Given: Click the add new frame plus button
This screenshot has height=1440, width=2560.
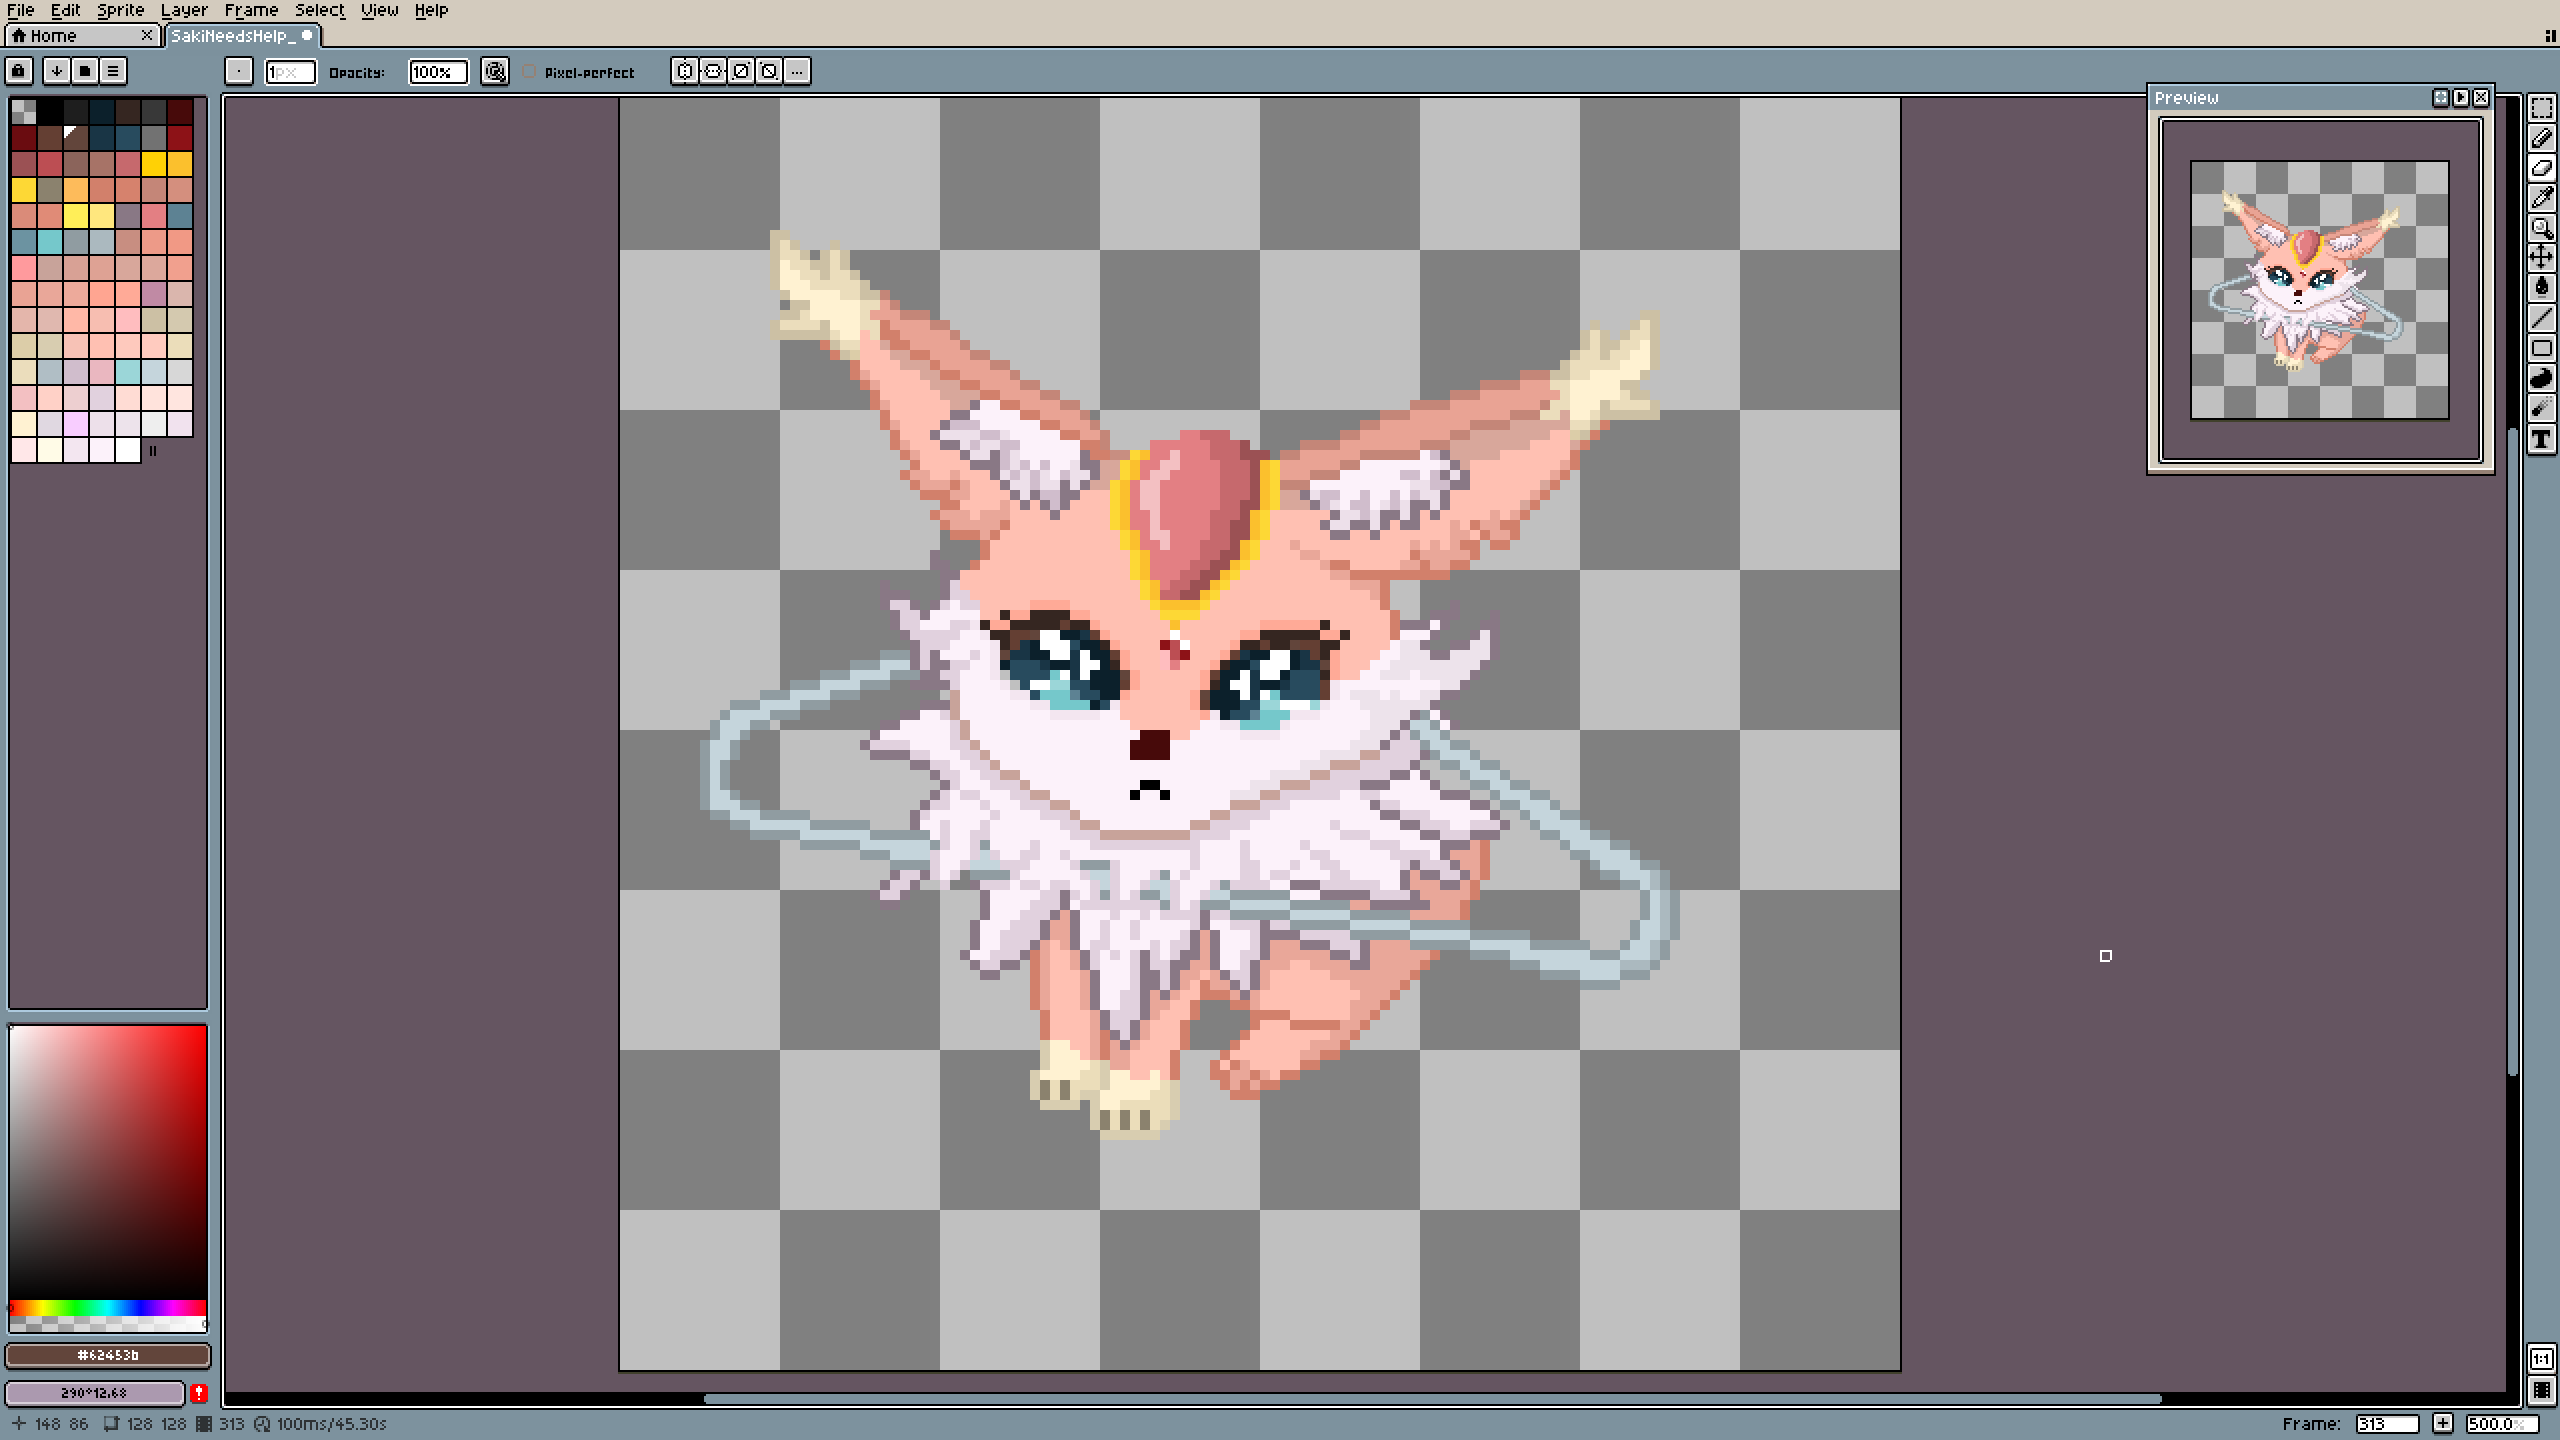Looking at the screenshot, I should 2443,1423.
